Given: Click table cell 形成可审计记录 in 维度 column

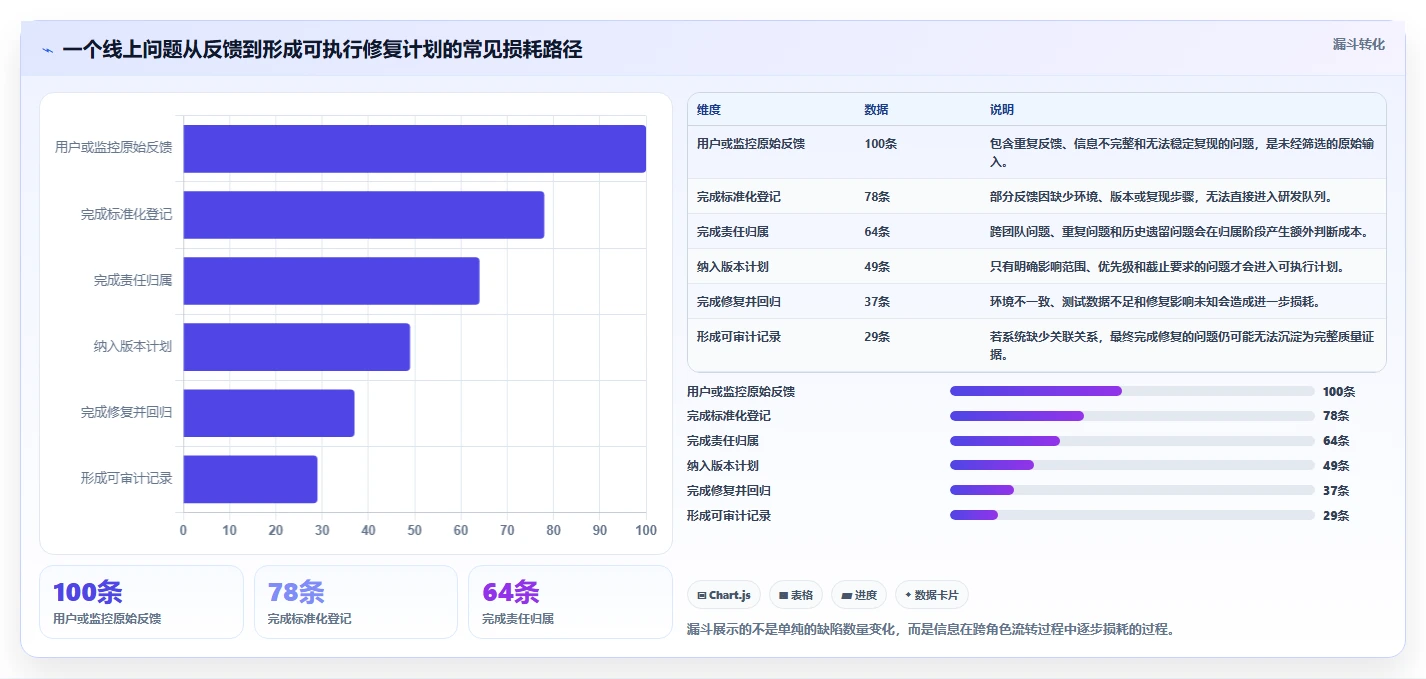Looking at the screenshot, I should coord(739,337).
